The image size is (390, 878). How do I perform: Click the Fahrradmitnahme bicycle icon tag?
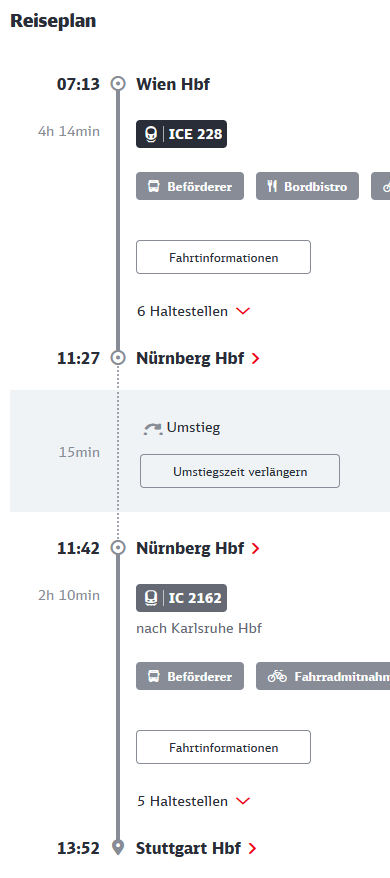[323, 676]
